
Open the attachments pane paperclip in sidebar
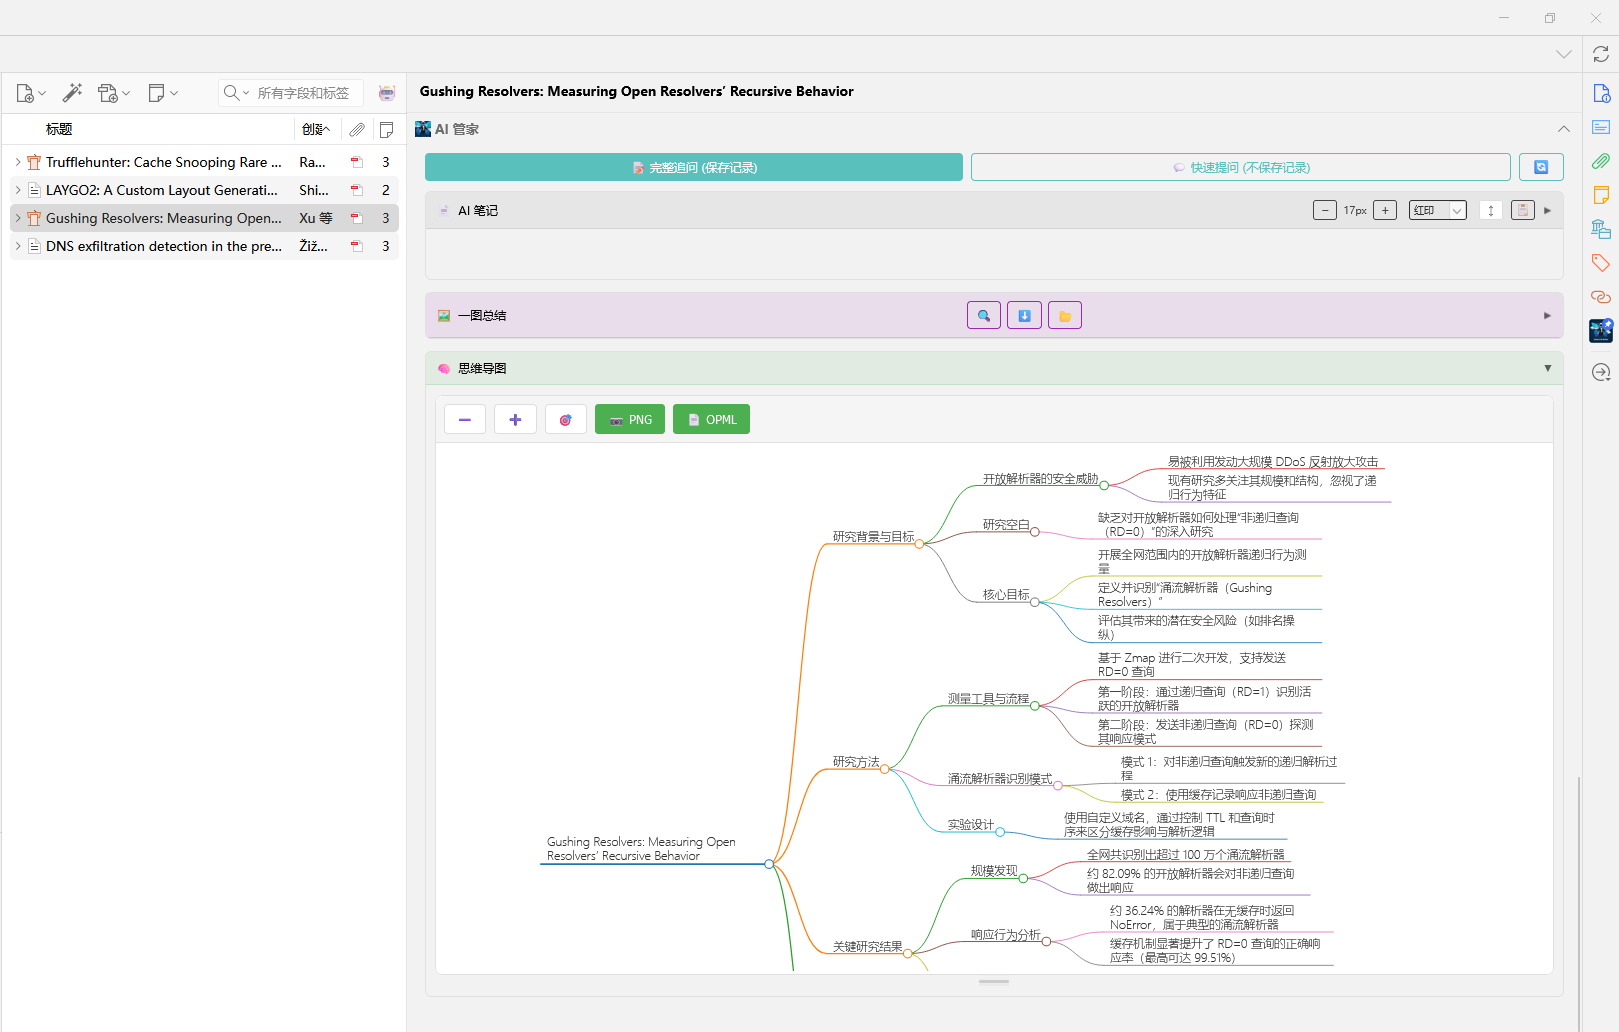click(1600, 161)
